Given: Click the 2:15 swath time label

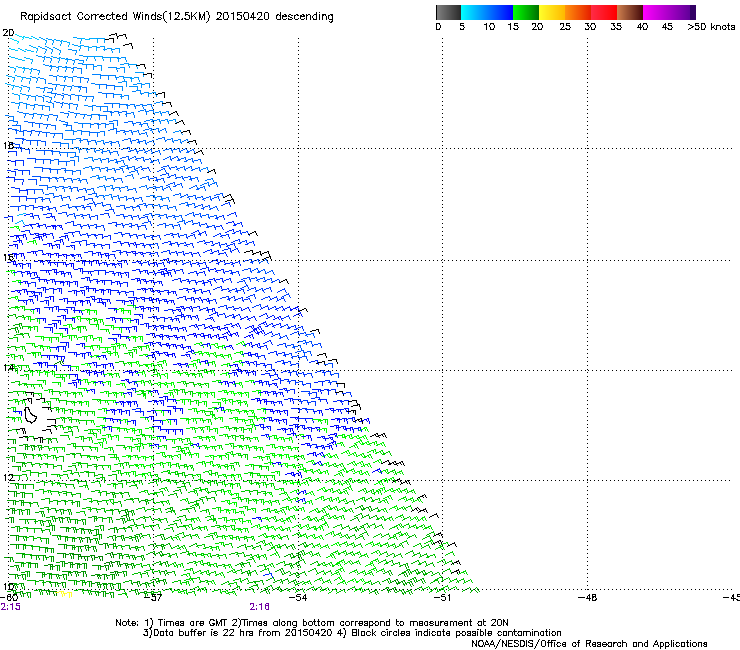Looking at the screenshot, I should pos(10,607).
